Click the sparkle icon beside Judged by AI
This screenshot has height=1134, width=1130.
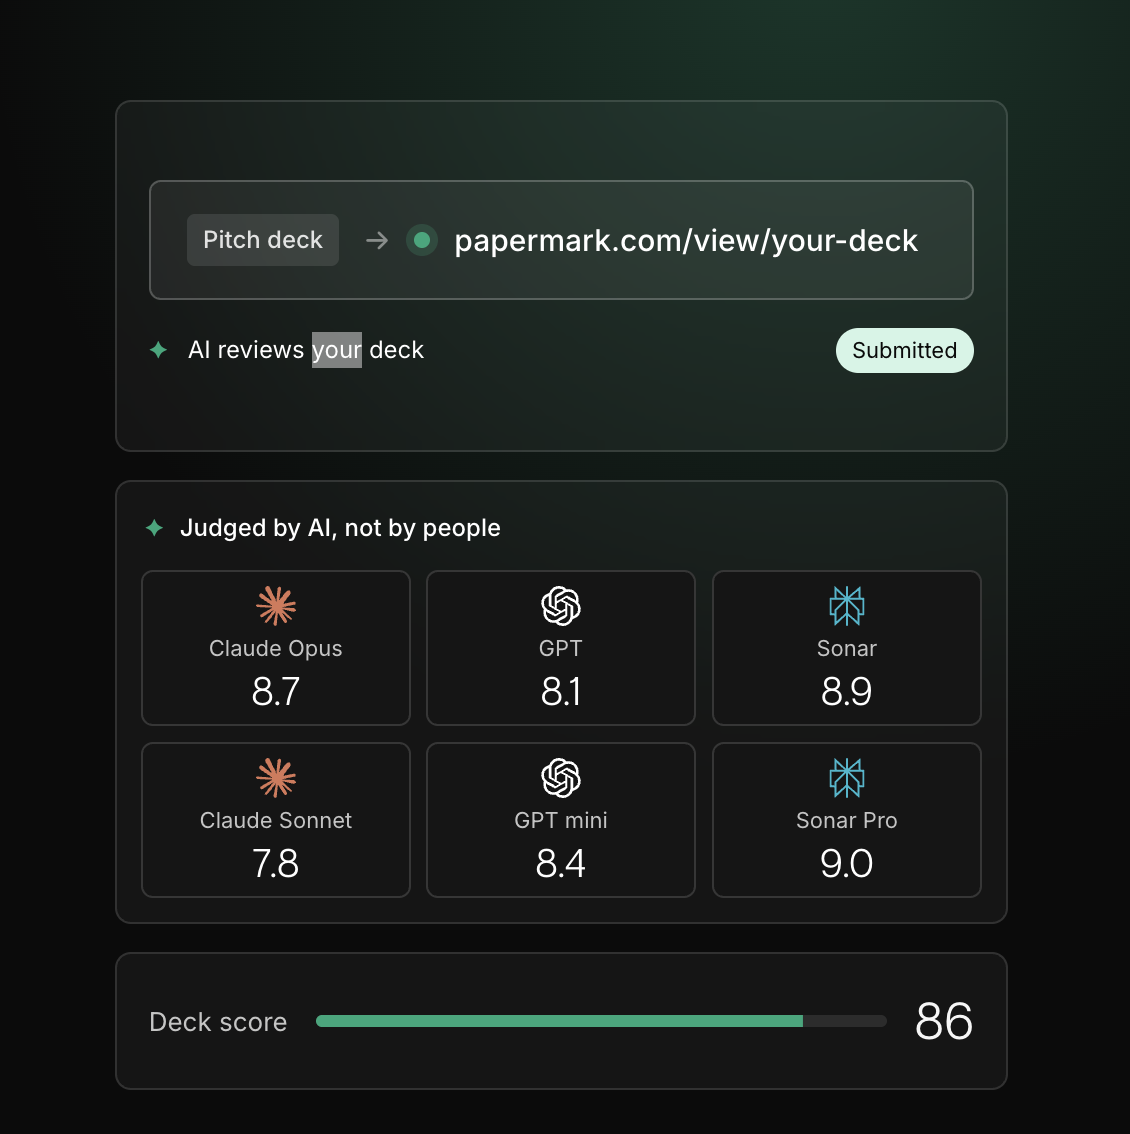154,528
